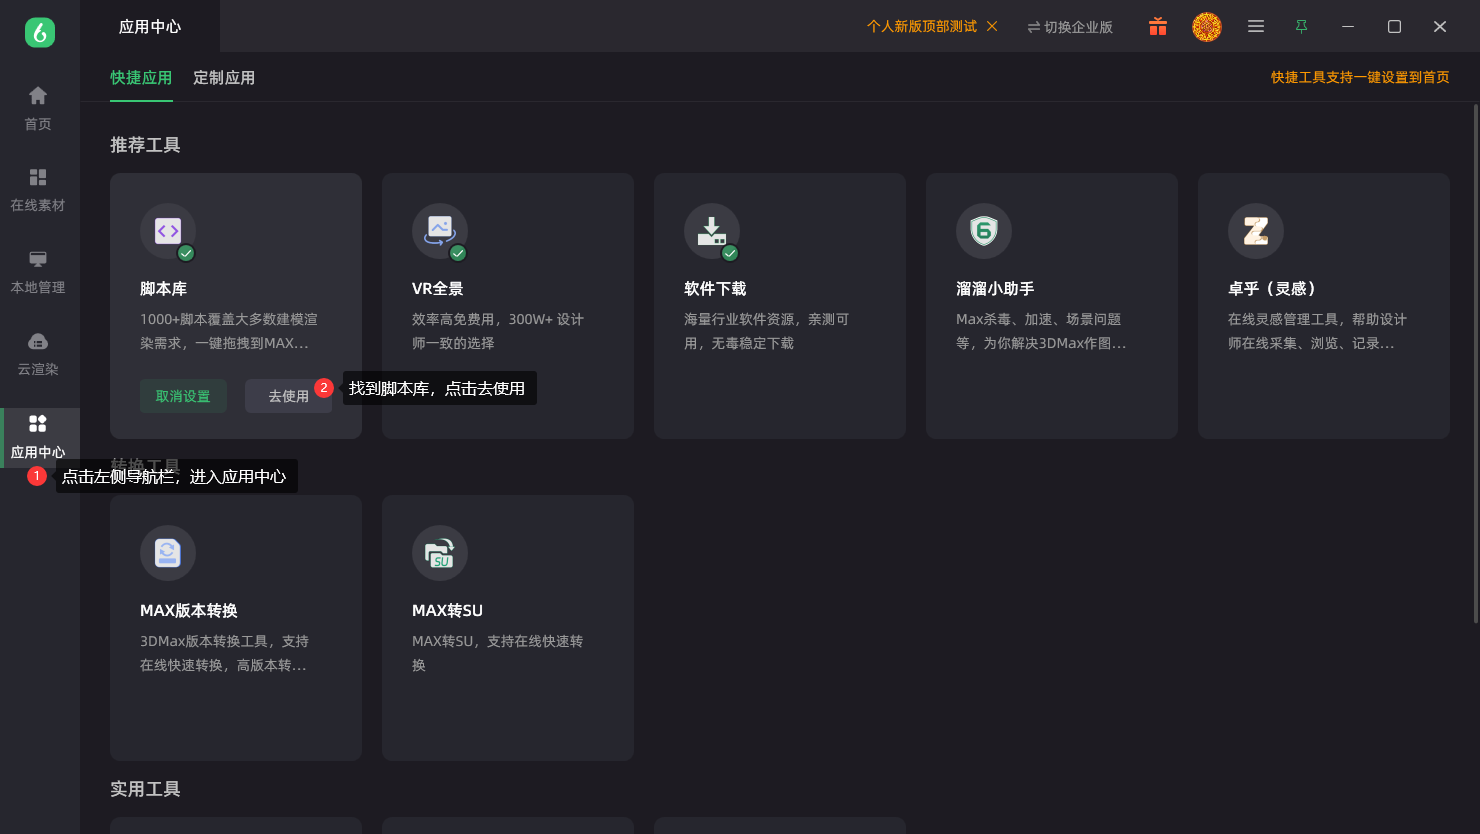
Task: Open 应用中心 in the sidebar
Action: coord(38,437)
